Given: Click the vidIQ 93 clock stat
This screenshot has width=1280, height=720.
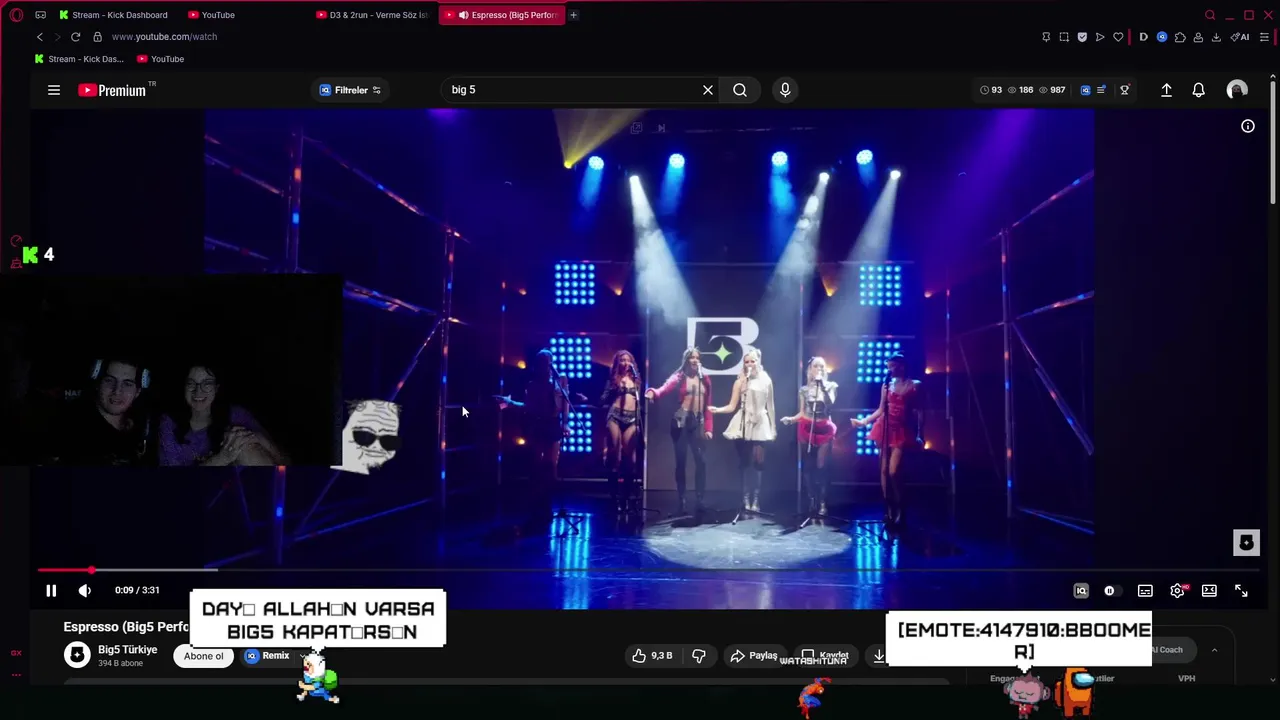Looking at the screenshot, I should coord(991,90).
